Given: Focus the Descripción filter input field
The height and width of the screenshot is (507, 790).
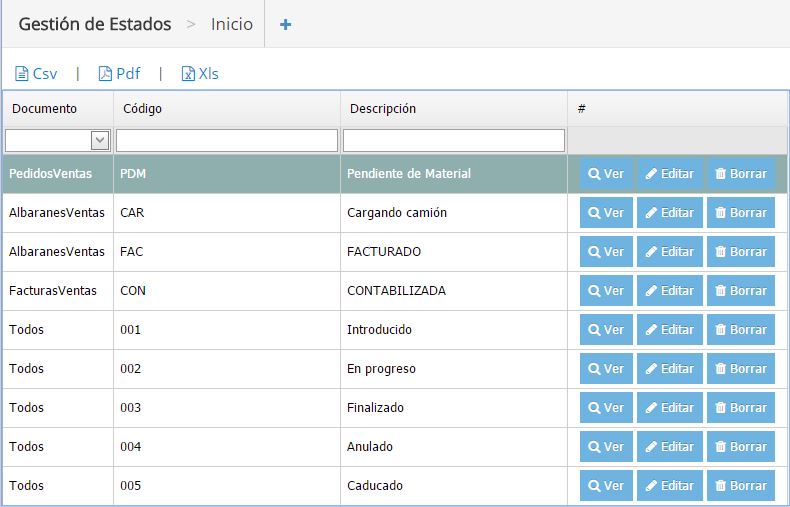Looking at the screenshot, I should [453, 141].
